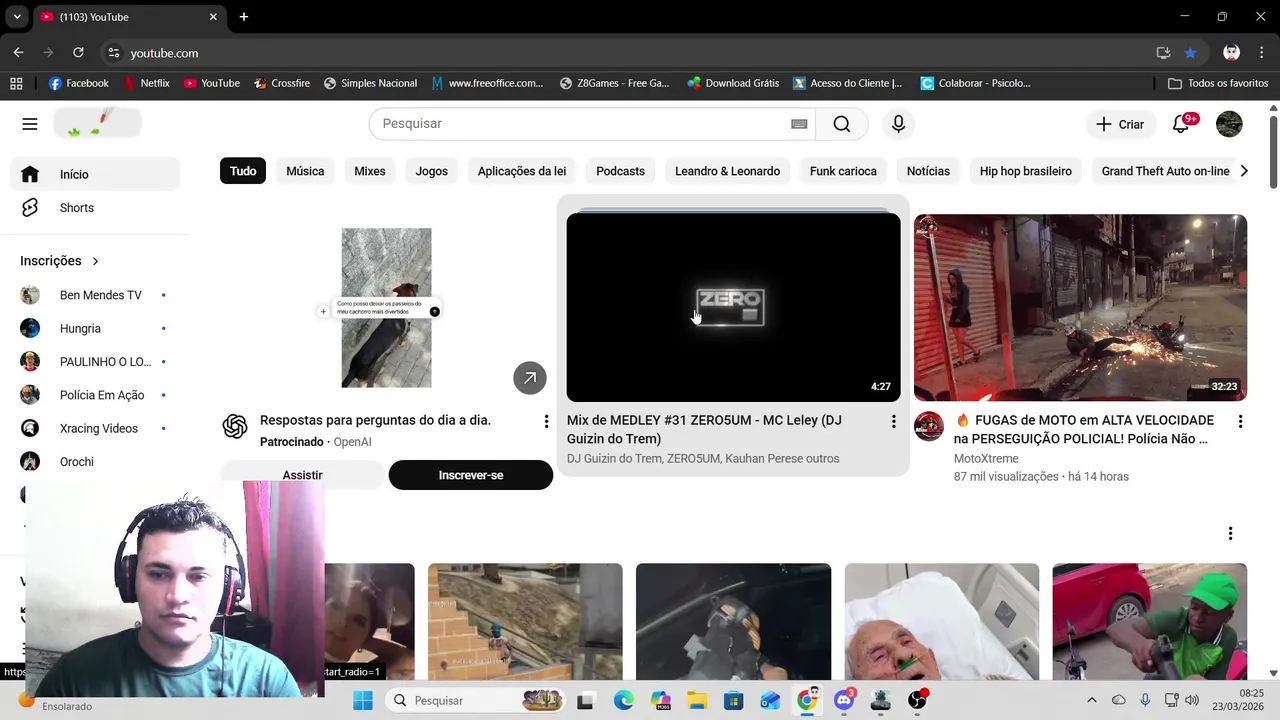Select the Funk carioca chip
Viewport: 1280px width, 720px height.
point(843,171)
